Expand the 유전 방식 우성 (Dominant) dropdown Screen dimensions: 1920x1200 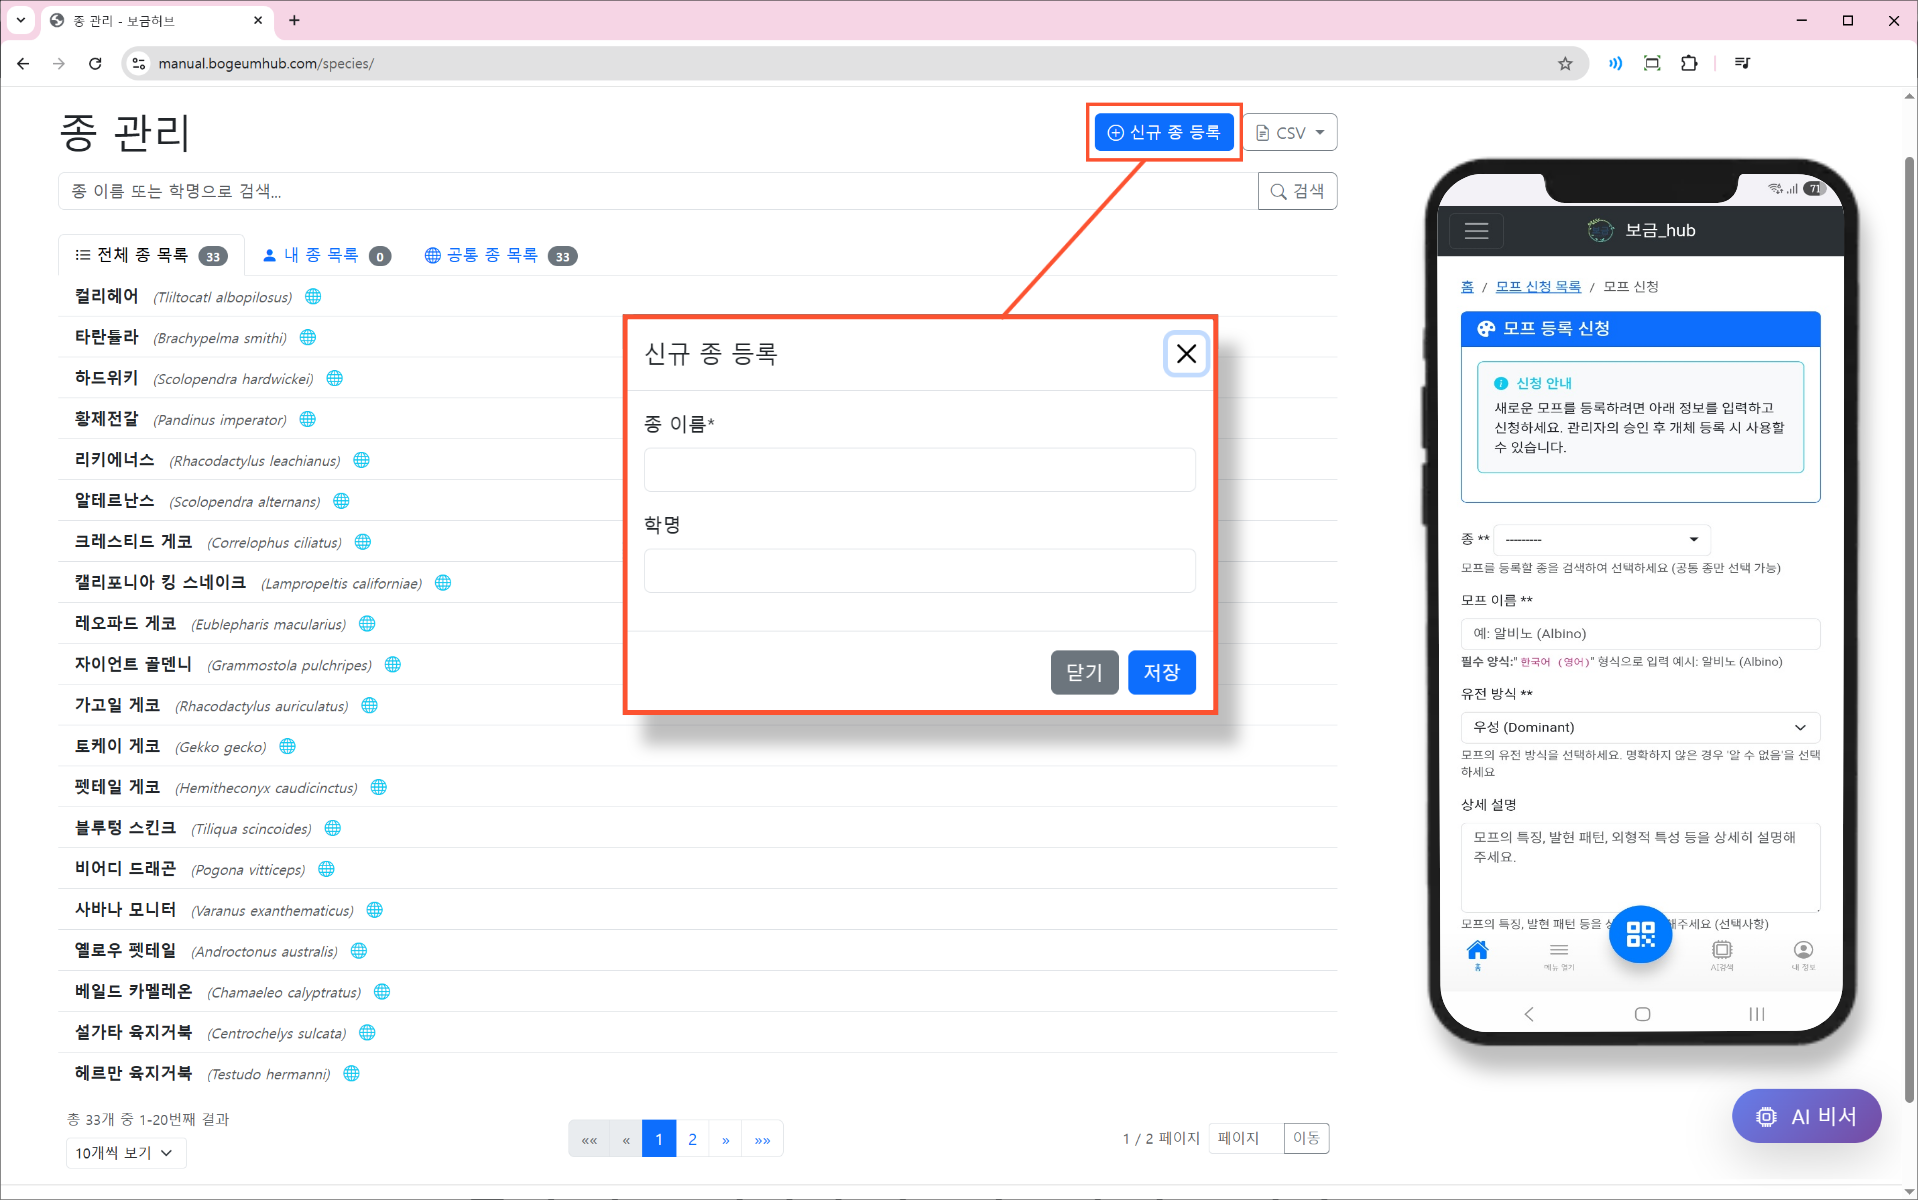(x=1640, y=727)
